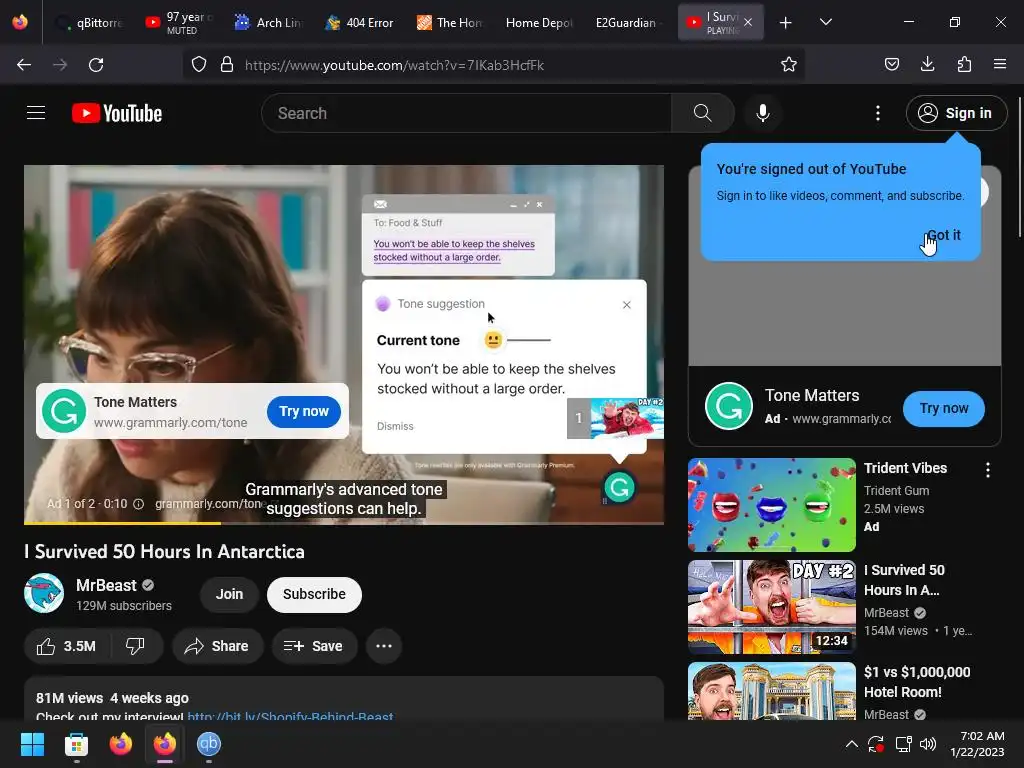Click the page vertical scrollbar

[x=1020, y=167]
